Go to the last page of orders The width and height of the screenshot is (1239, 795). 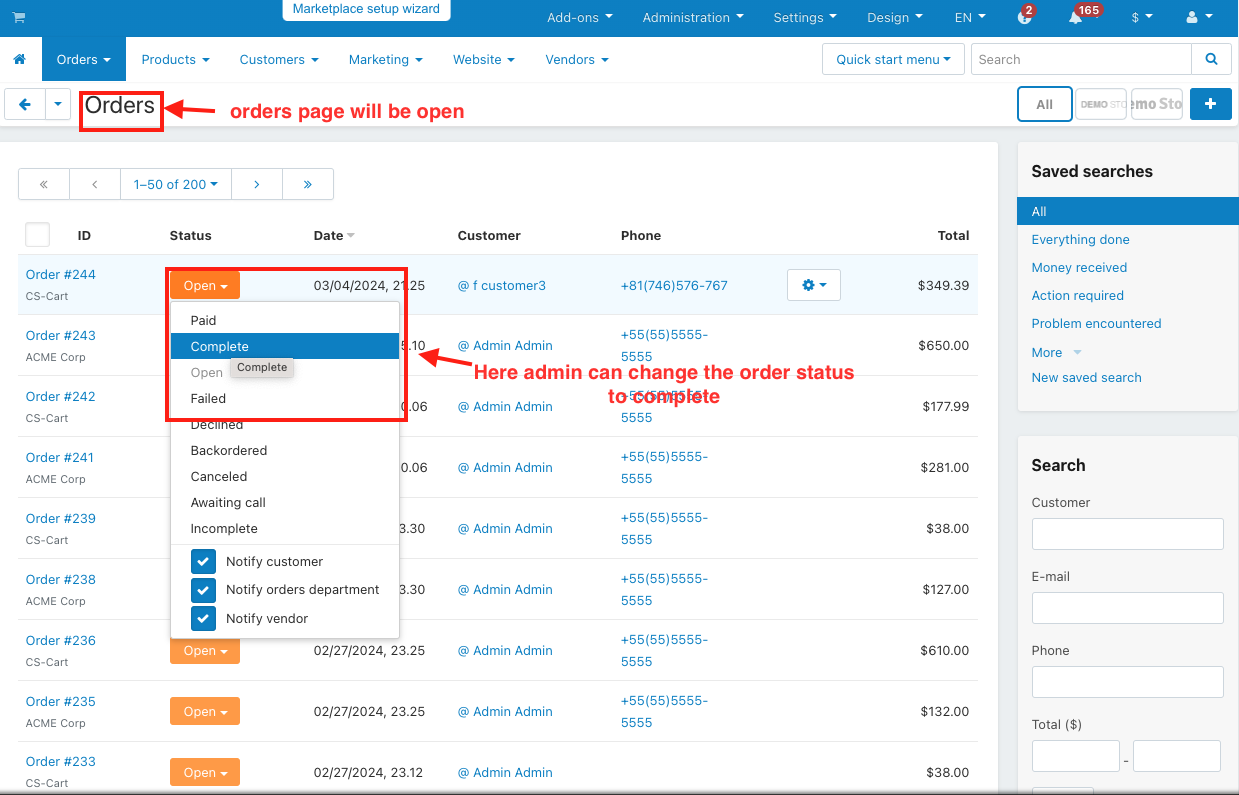pos(307,184)
